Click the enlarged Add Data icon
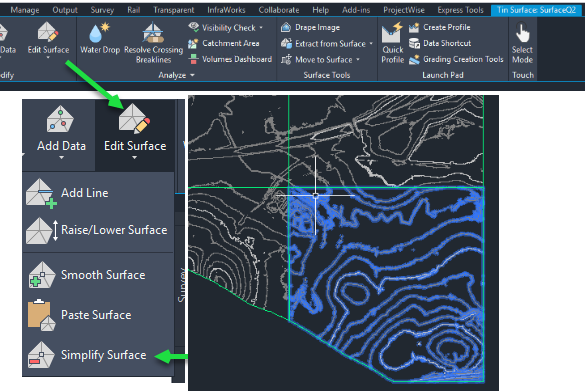This screenshot has width=585, height=391. pos(60,119)
